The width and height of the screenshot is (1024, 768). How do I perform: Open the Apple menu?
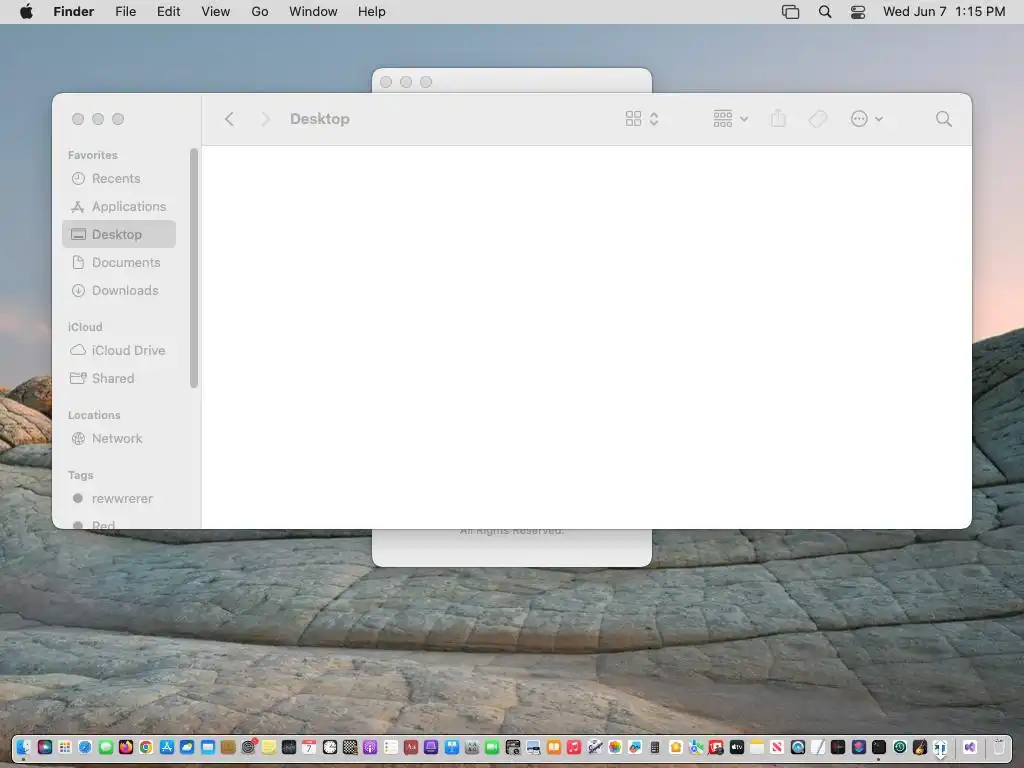coord(26,12)
